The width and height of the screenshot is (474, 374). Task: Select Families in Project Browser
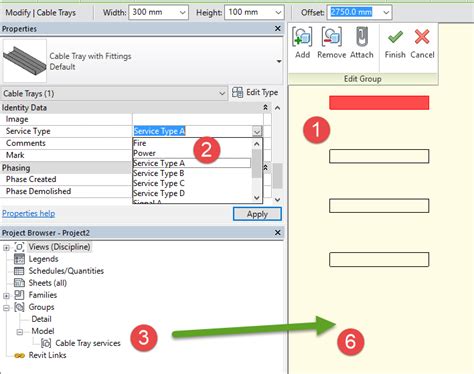click(43, 295)
